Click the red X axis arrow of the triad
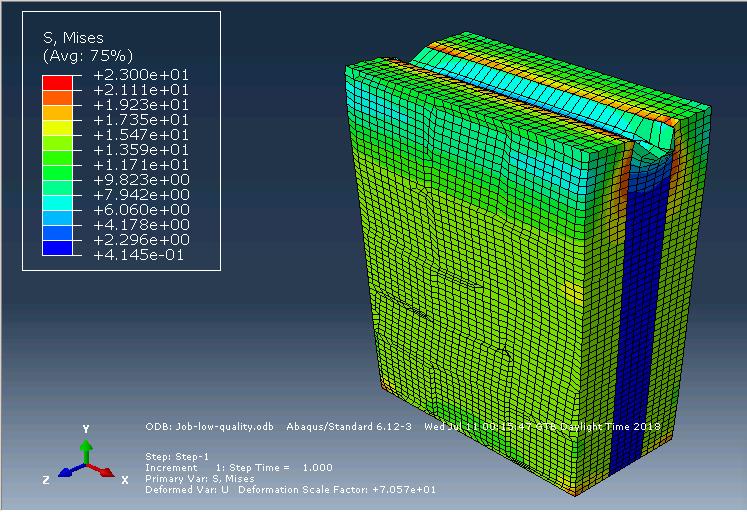 click(101, 470)
